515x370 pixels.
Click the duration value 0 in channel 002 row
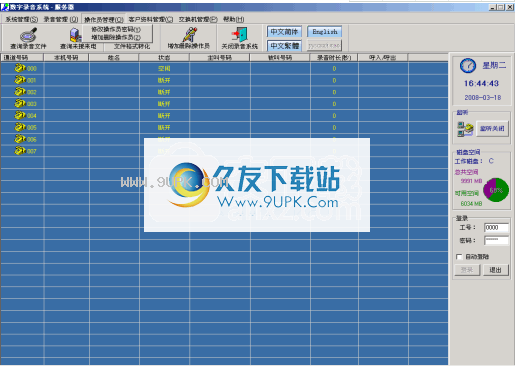[x=334, y=92]
